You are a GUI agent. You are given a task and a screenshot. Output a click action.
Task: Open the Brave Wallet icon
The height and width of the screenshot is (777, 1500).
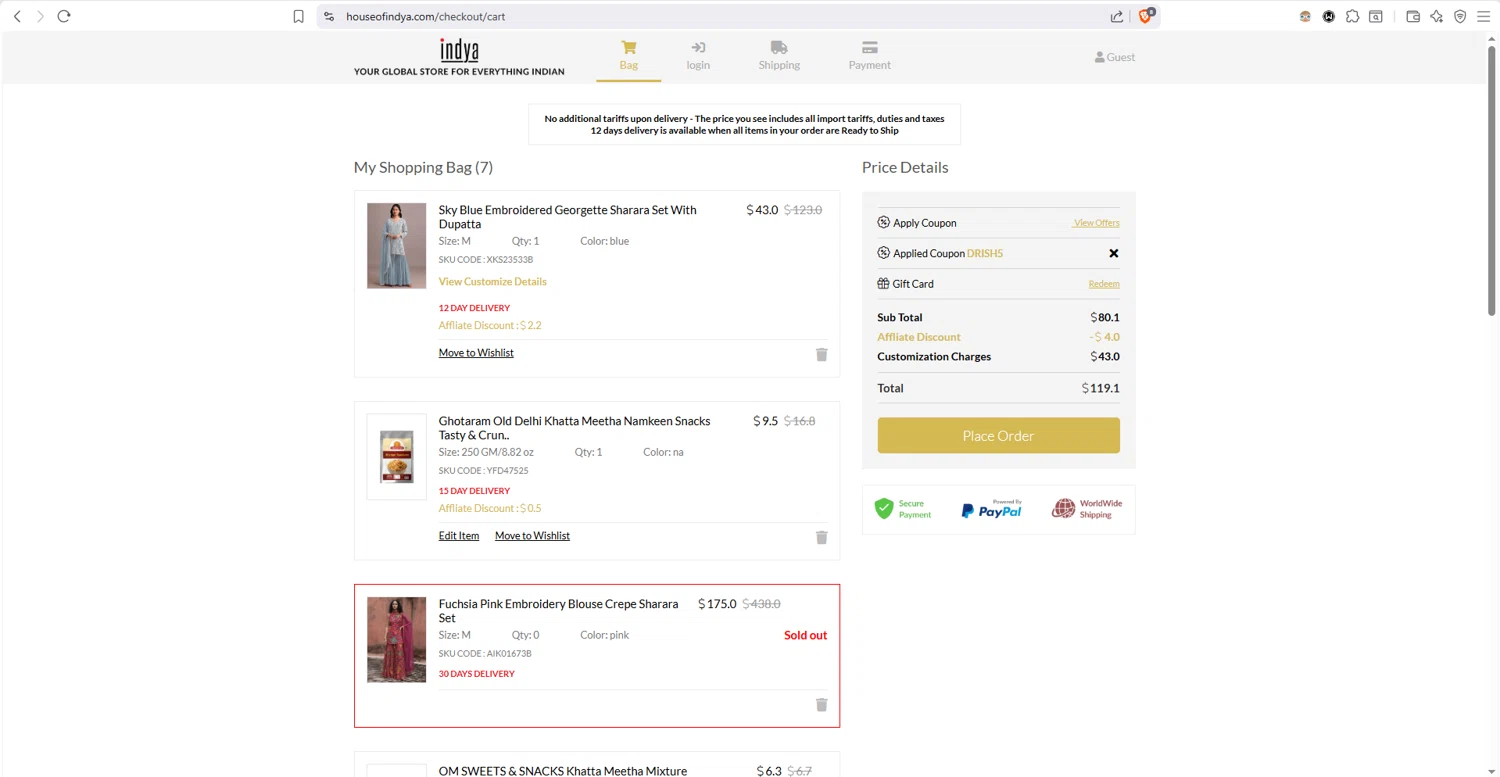[x=1413, y=16]
